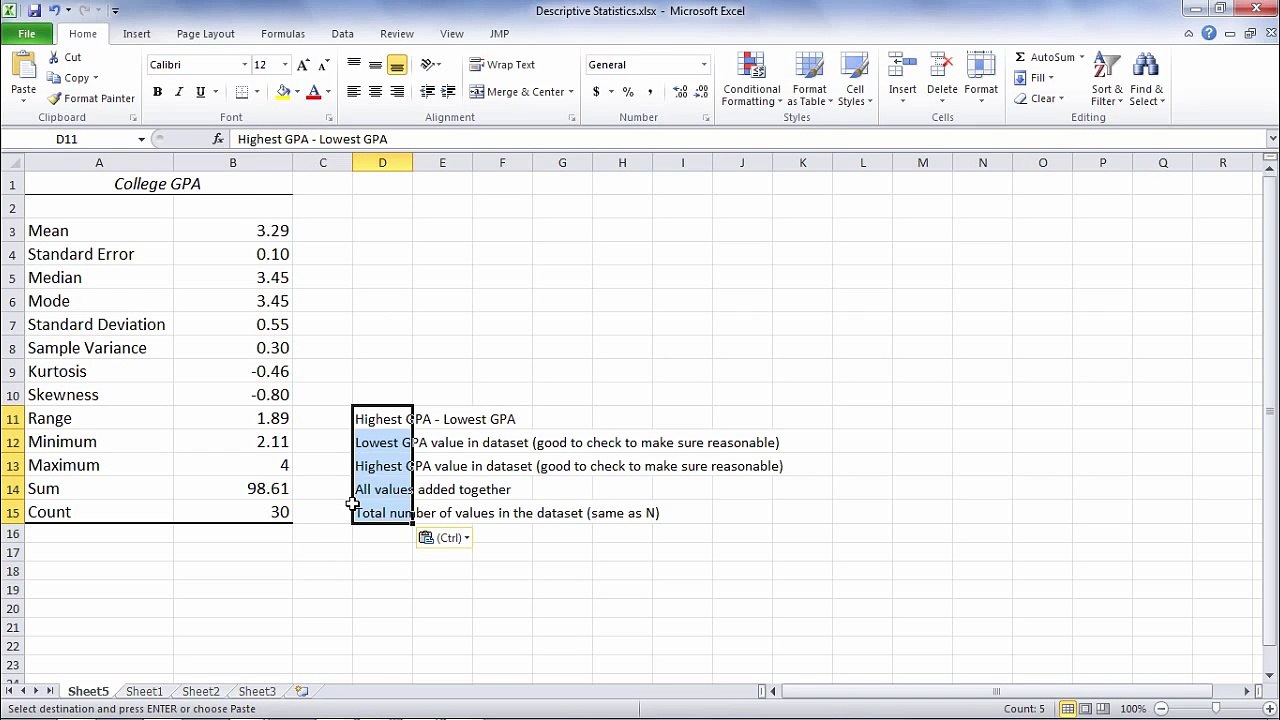1280x720 pixels.
Task: Open Find & Select menu
Action: coord(1147,80)
